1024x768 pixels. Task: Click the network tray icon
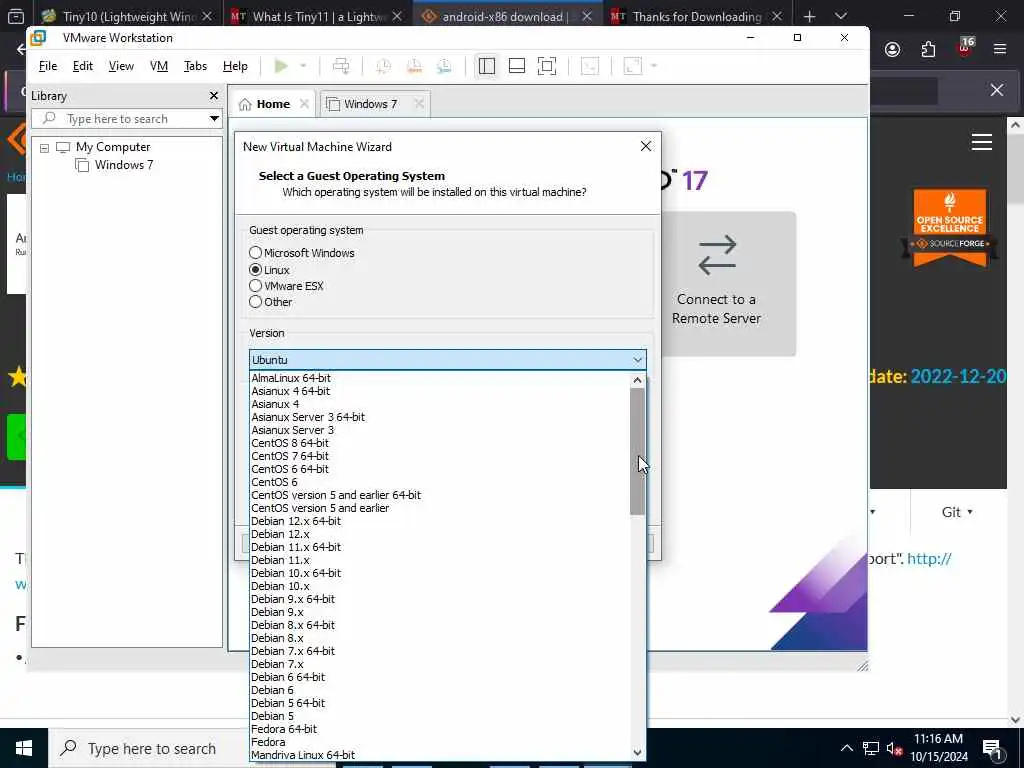[871, 749]
